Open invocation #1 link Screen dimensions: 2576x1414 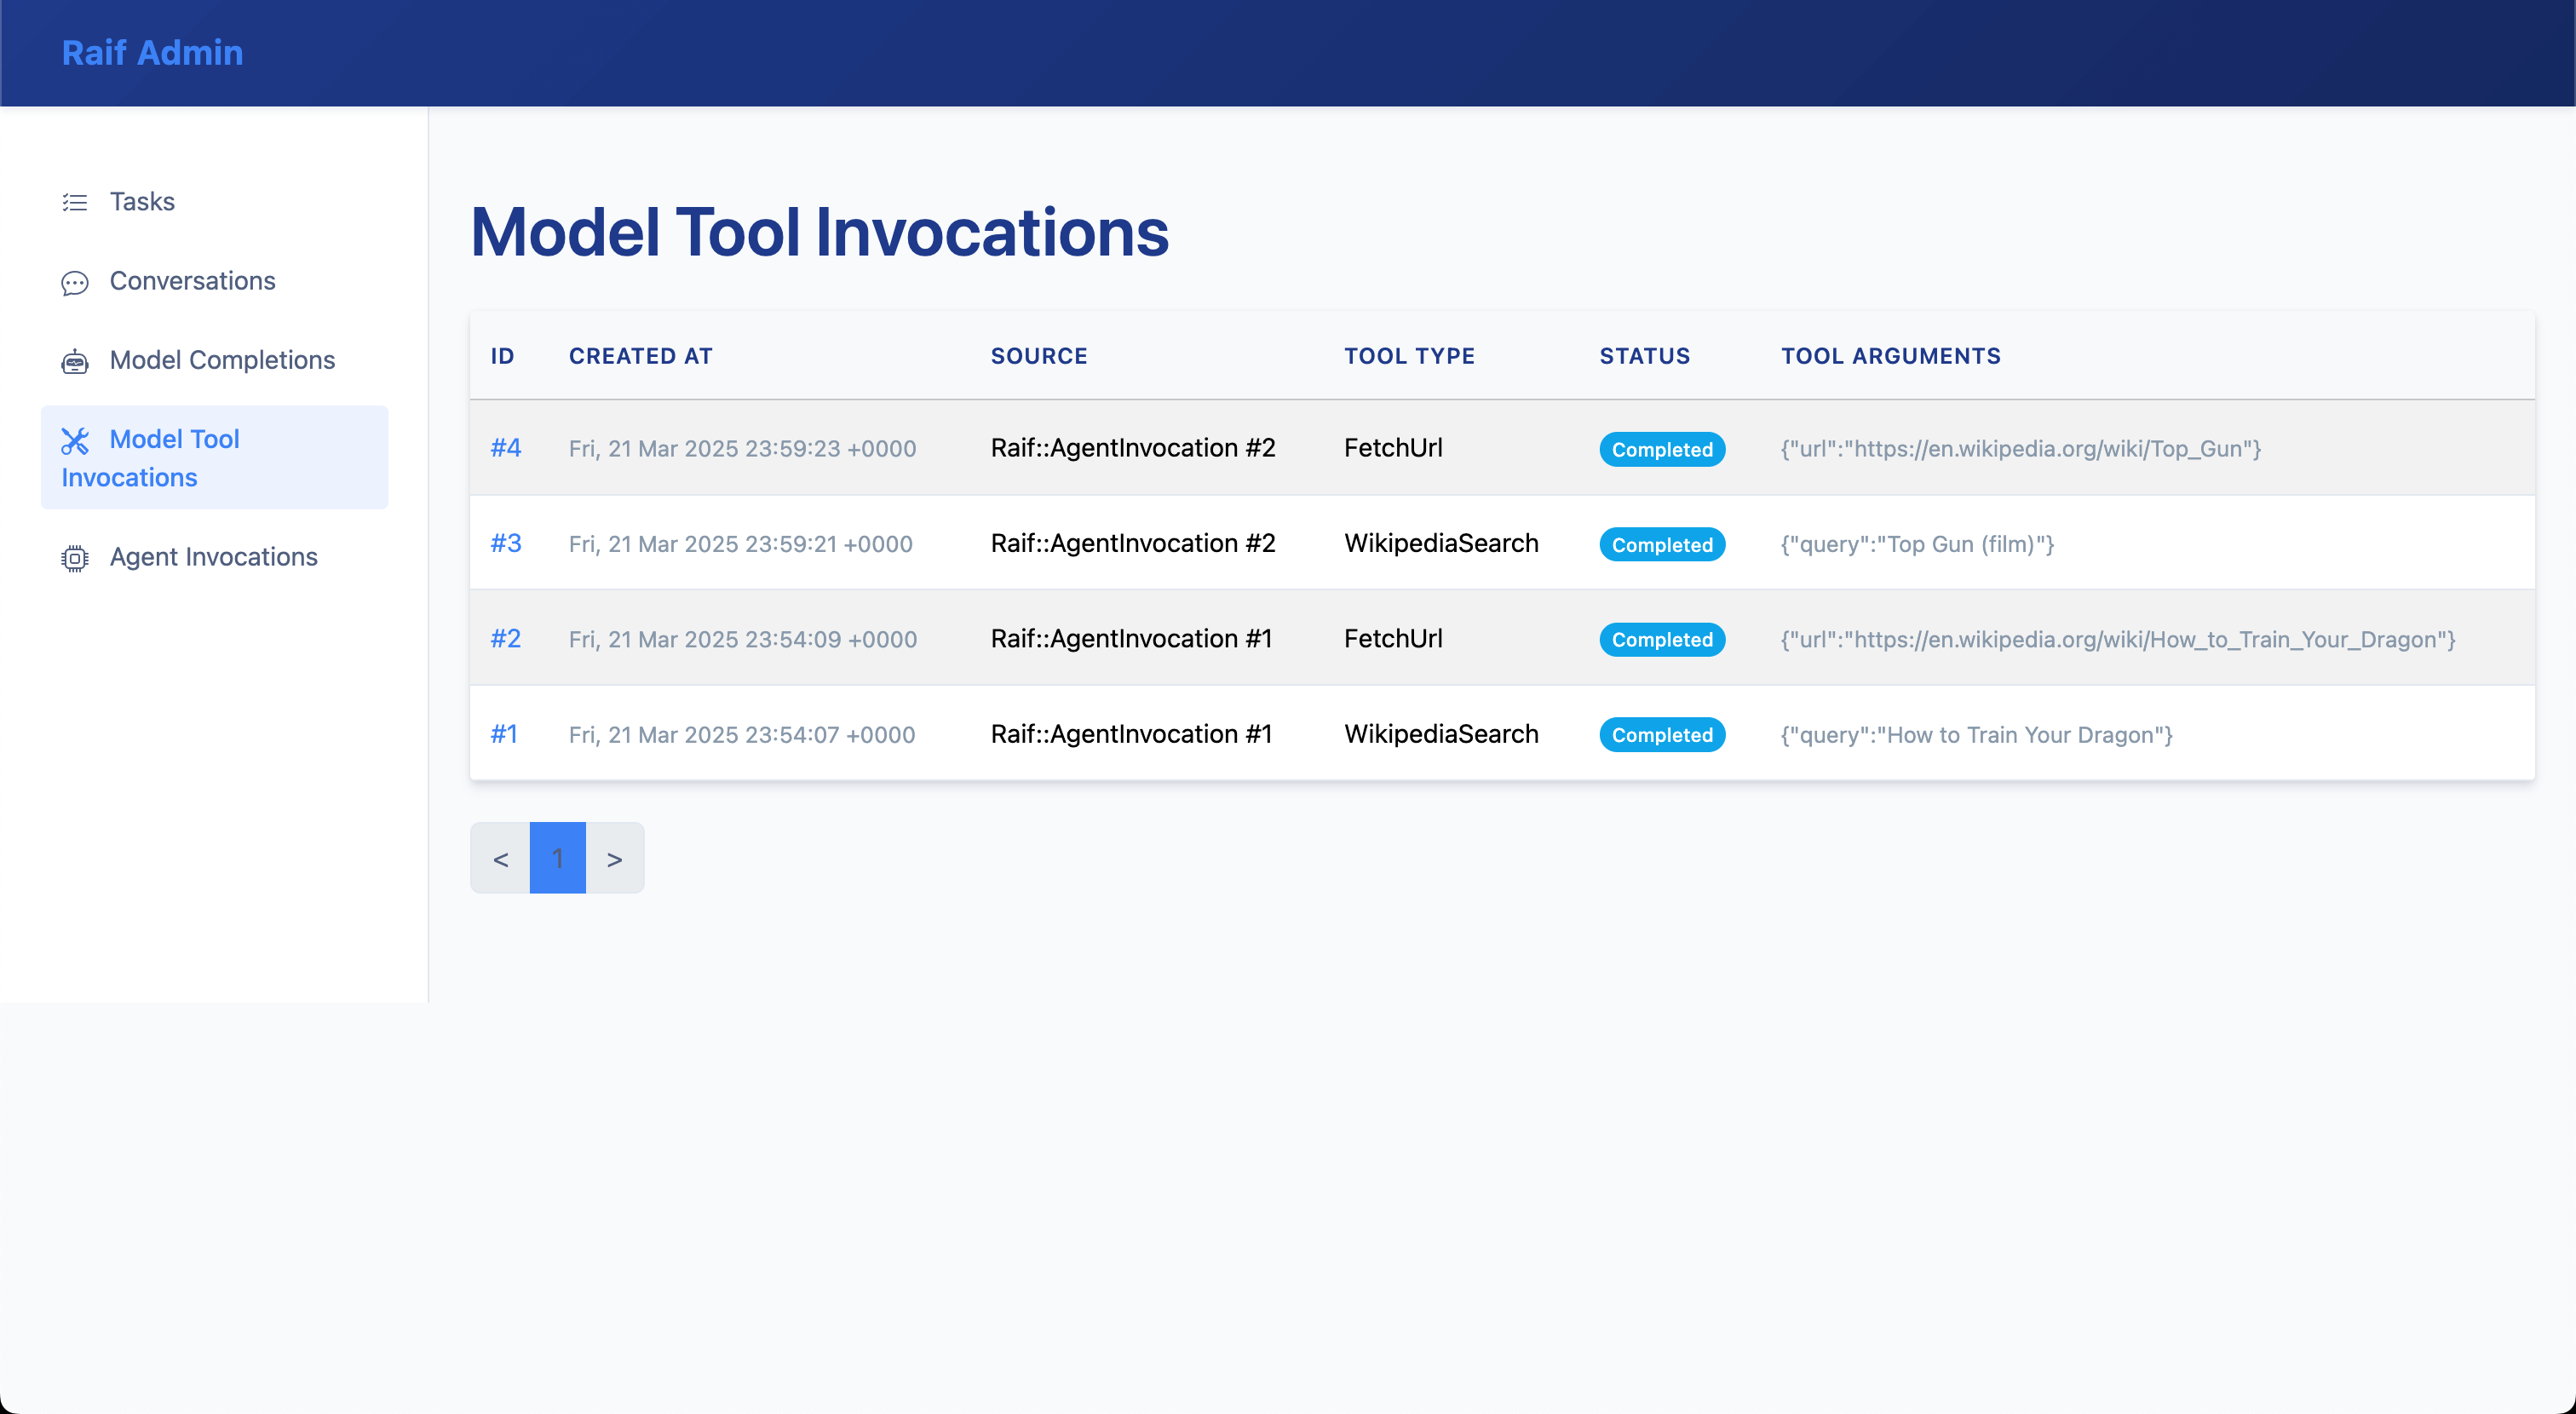[x=503, y=734]
